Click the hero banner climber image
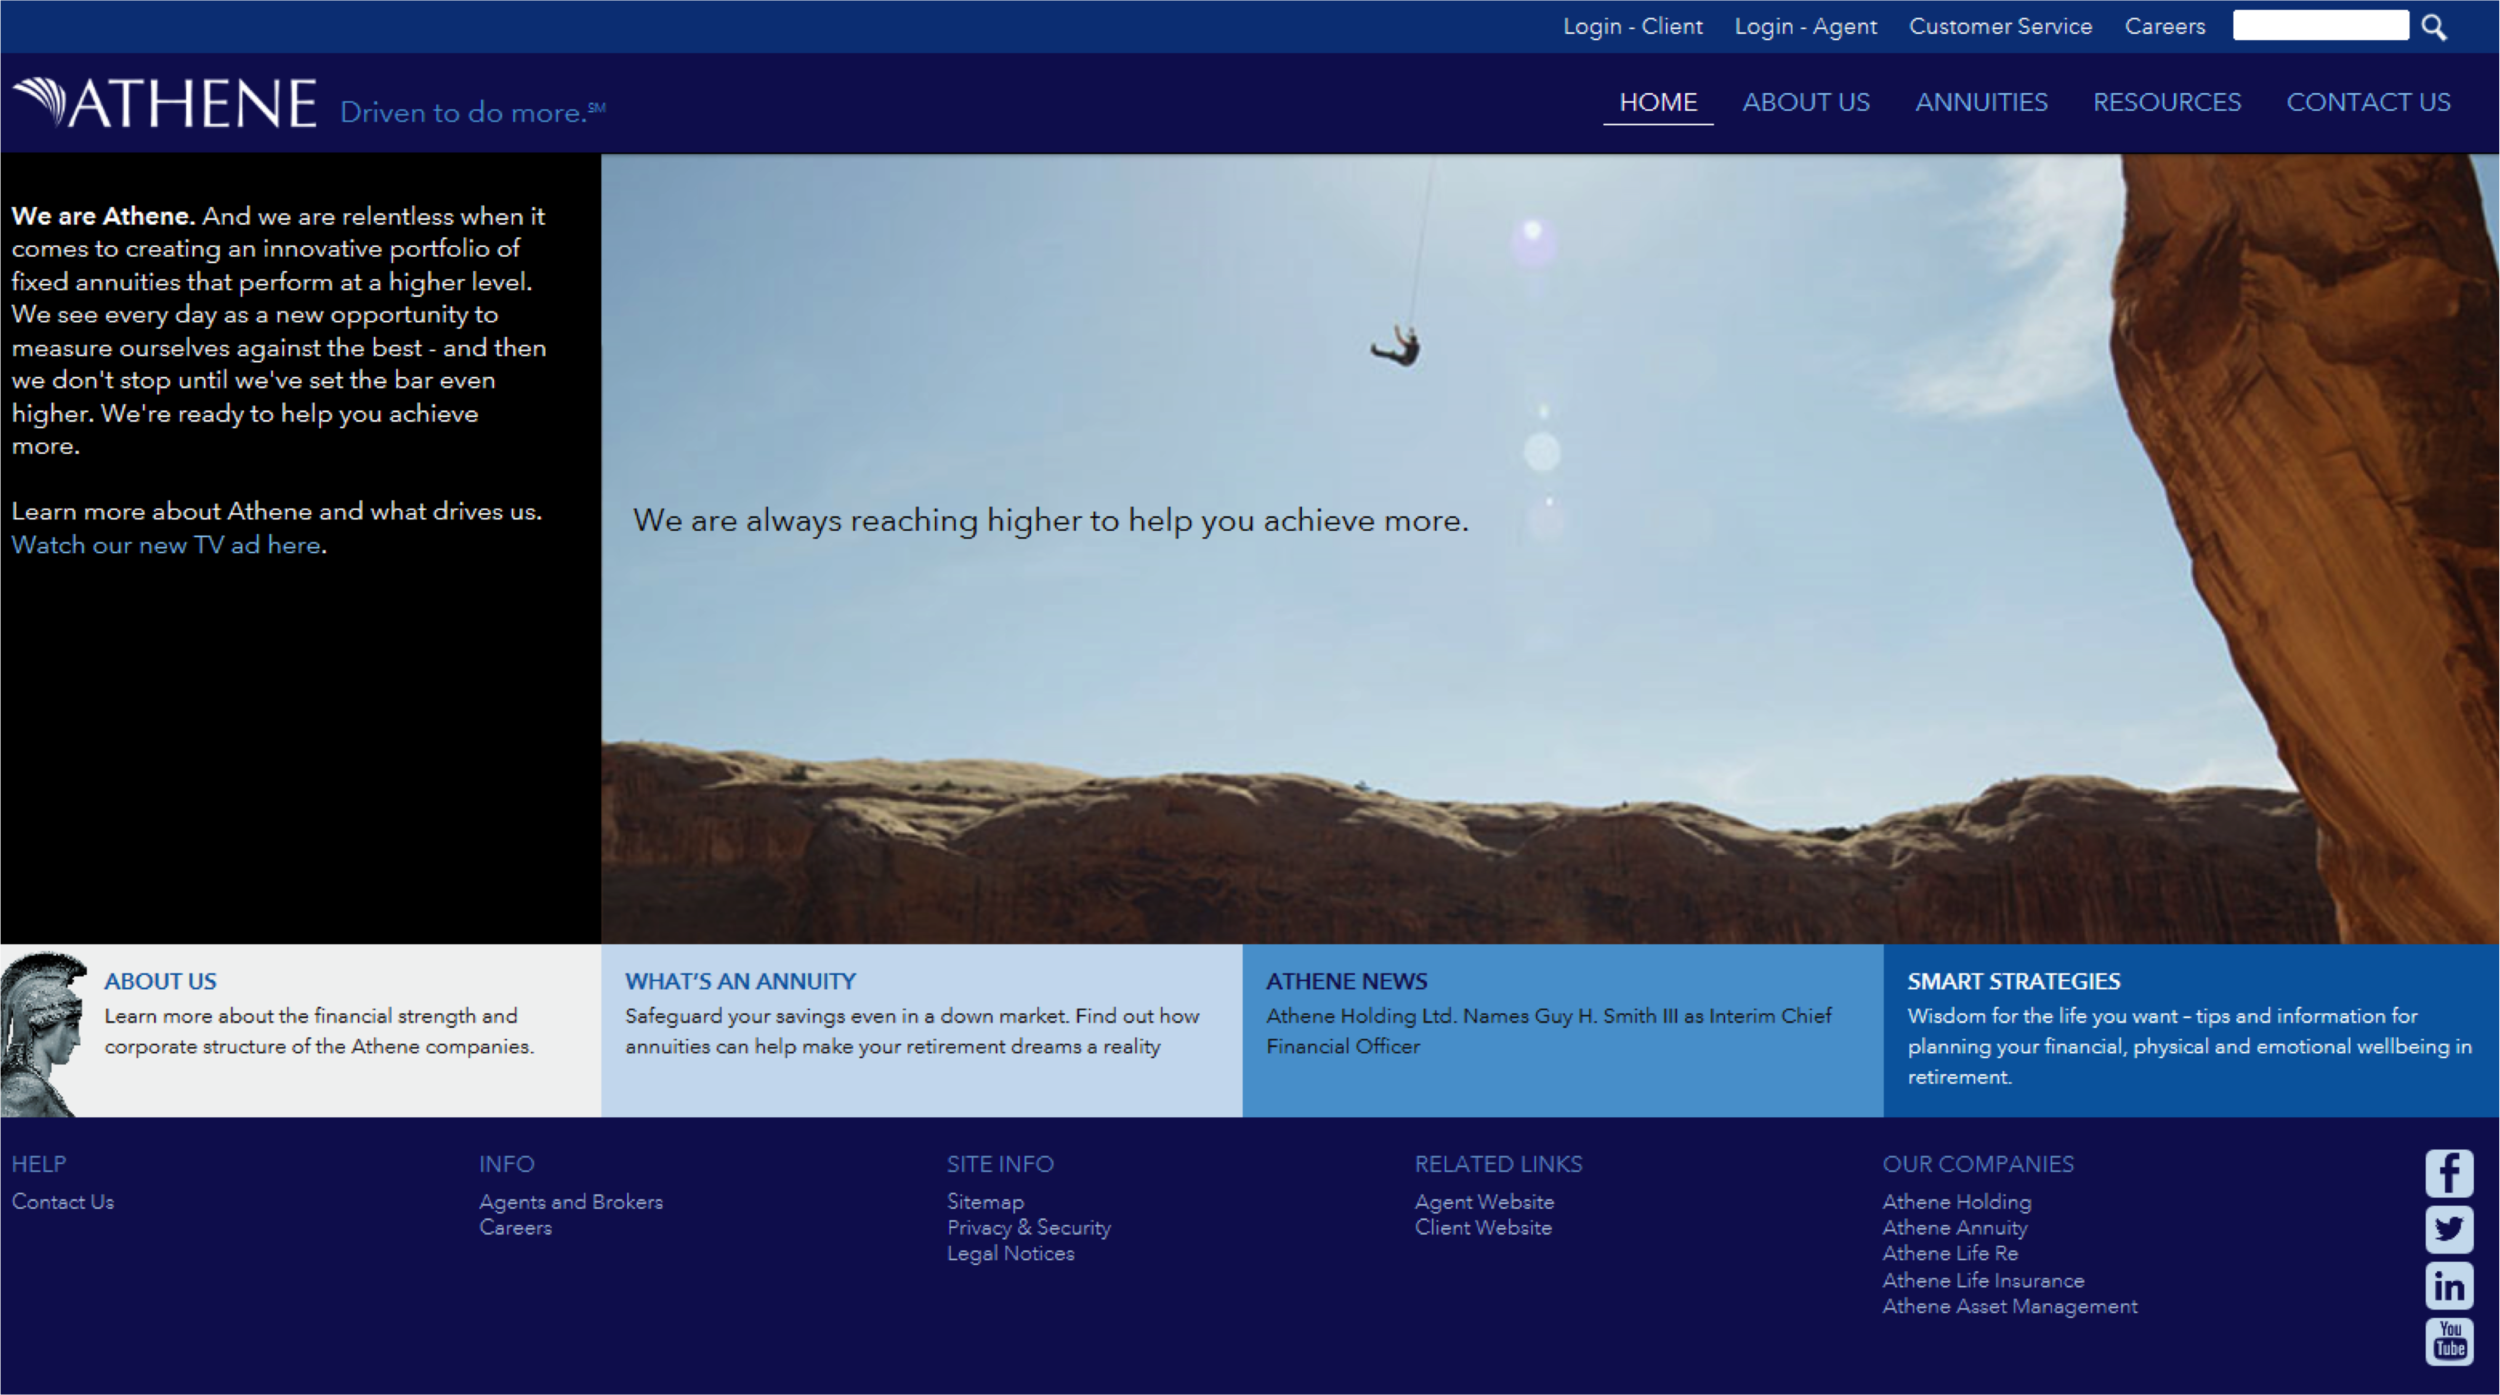The width and height of the screenshot is (2500, 1395). (1550, 549)
